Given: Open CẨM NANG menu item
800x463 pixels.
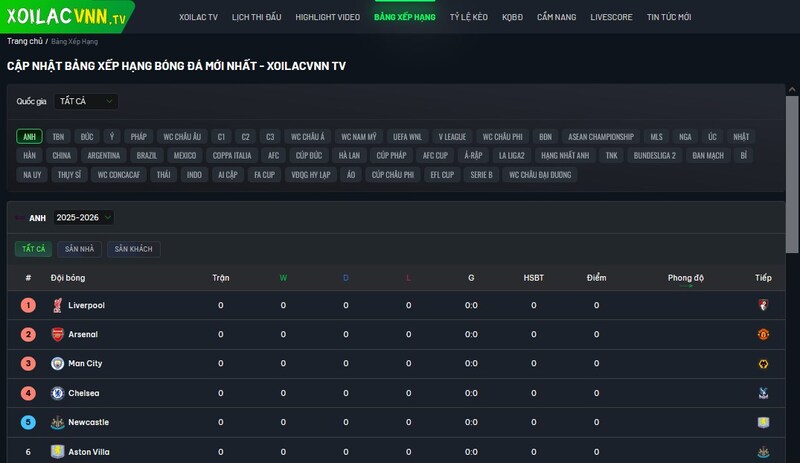Looking at the screenshot, I should (x=557, y=17).
